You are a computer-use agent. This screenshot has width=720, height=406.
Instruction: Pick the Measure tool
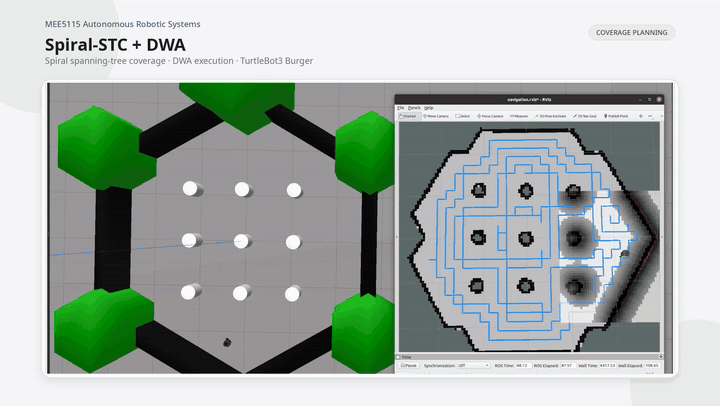[519, 116]
